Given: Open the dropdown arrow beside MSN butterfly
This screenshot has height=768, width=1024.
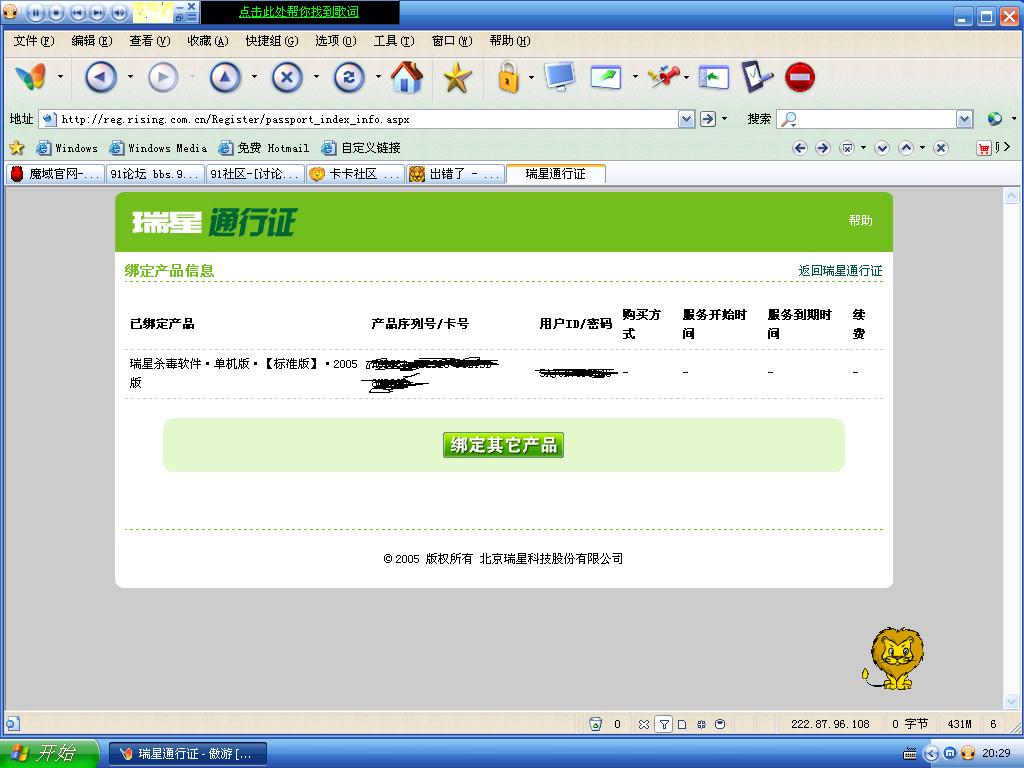Looking at the screenshot, I should (x=60, y=77).
